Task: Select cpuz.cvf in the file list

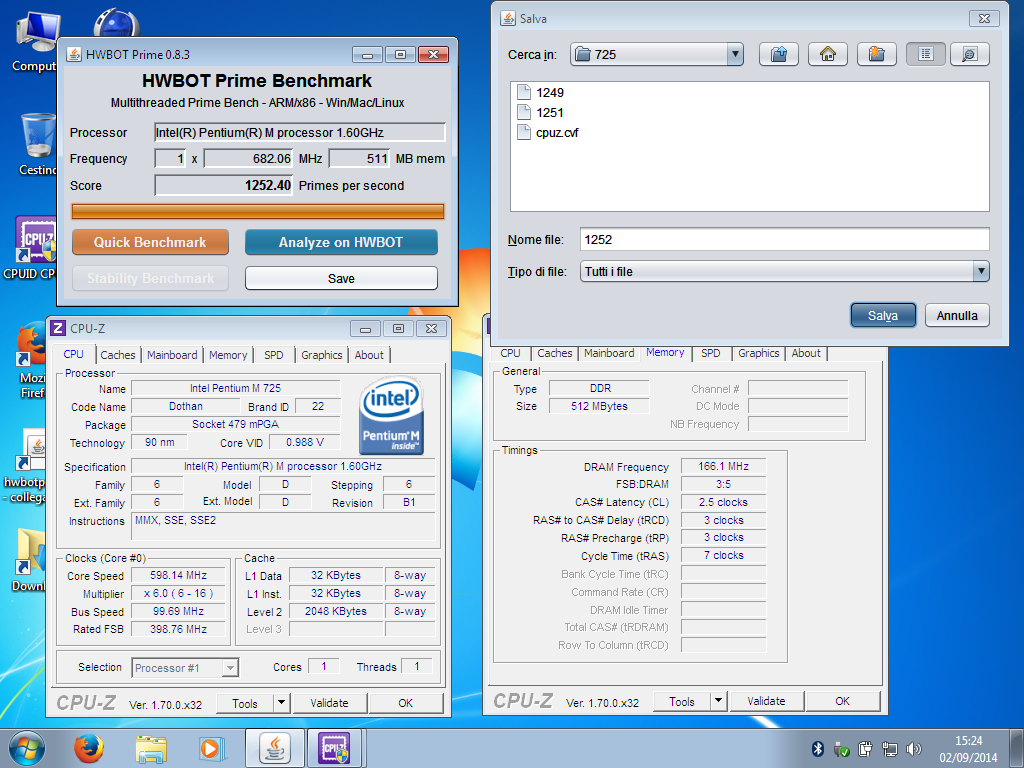Action: coord(548,133)
